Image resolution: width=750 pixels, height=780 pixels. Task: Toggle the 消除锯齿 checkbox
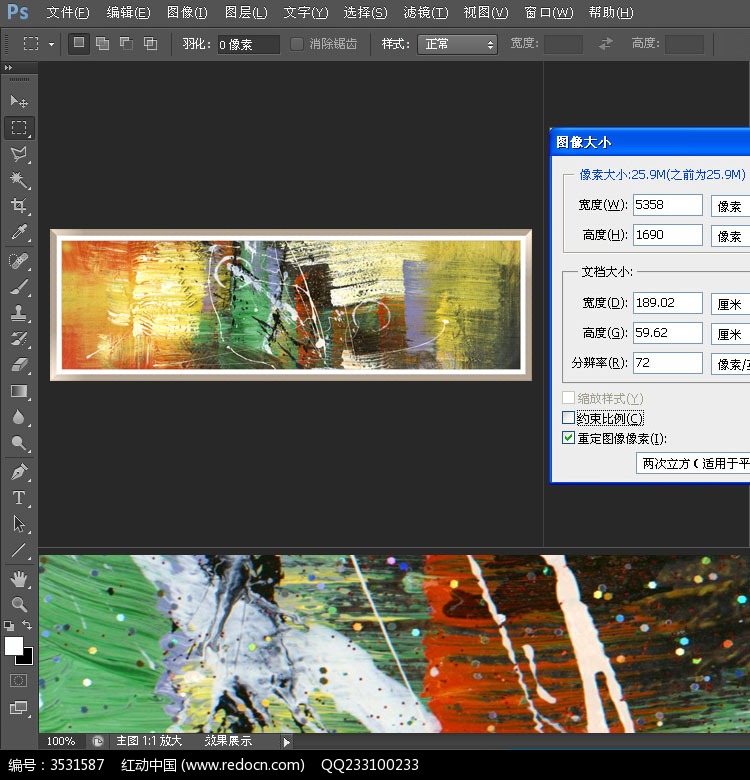[x=297, y=44]
